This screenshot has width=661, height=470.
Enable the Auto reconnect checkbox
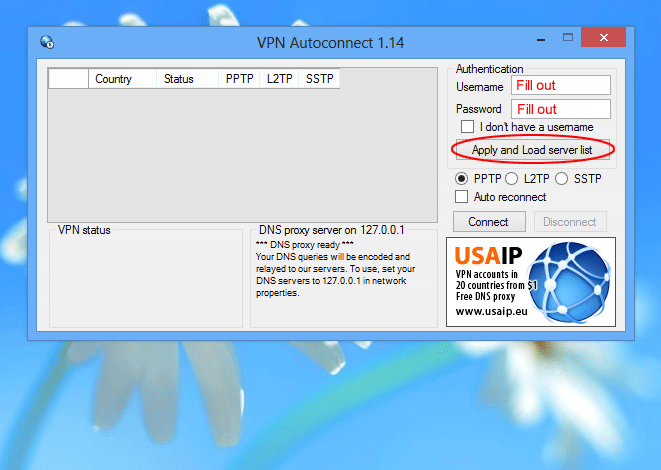462,197
